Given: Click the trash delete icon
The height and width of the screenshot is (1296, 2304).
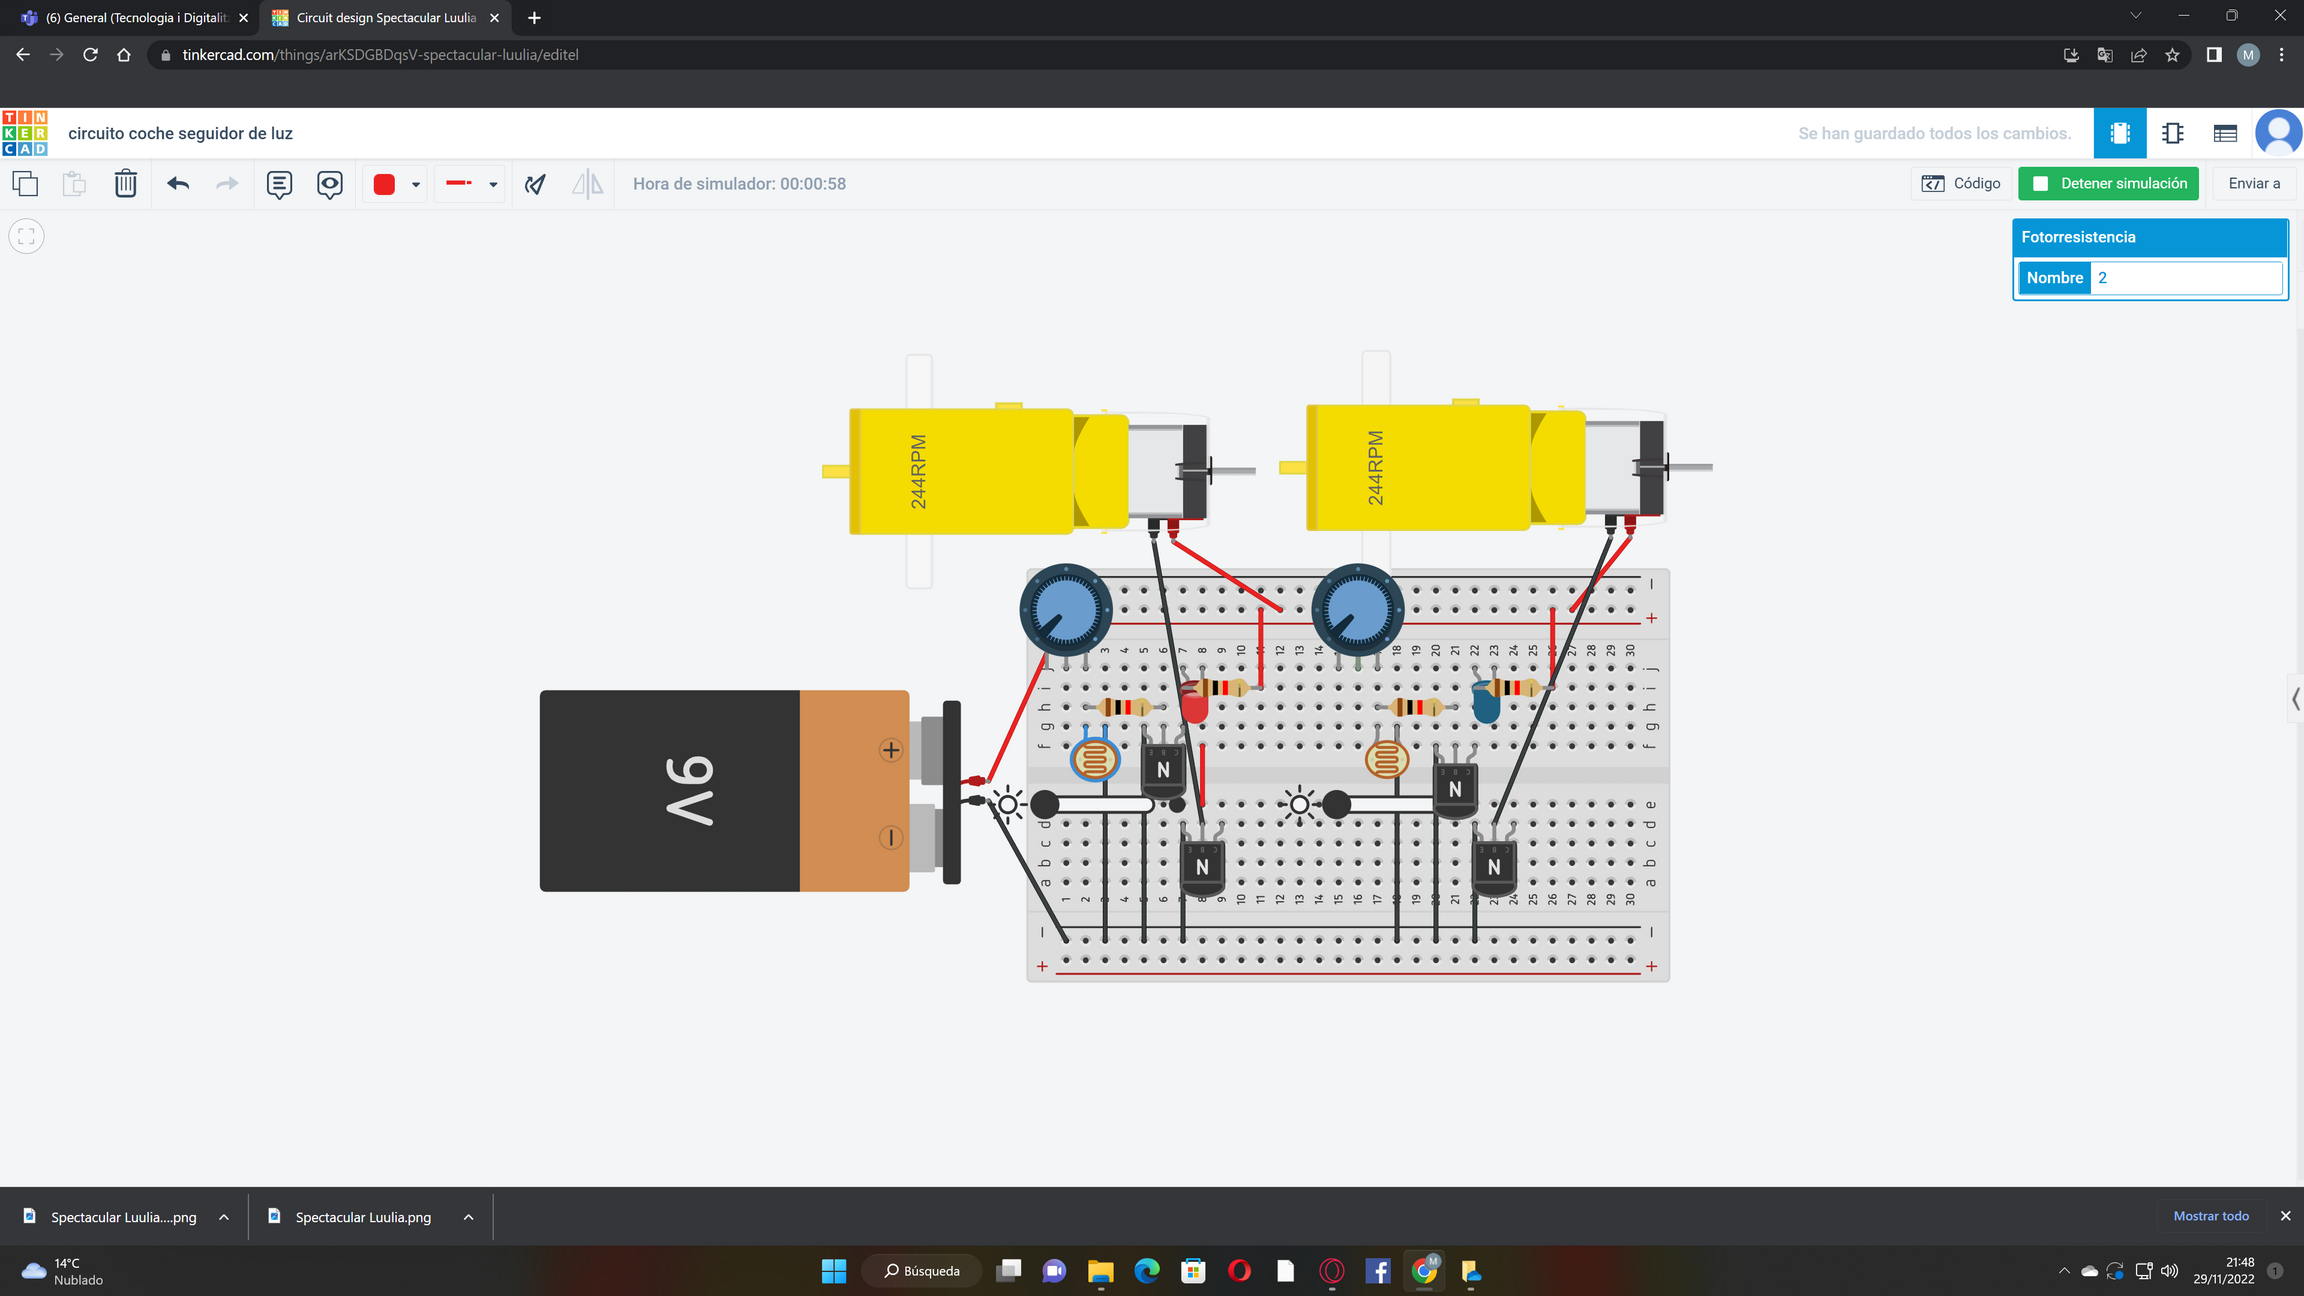Looking at the screenshot, I should click(125, 184).
